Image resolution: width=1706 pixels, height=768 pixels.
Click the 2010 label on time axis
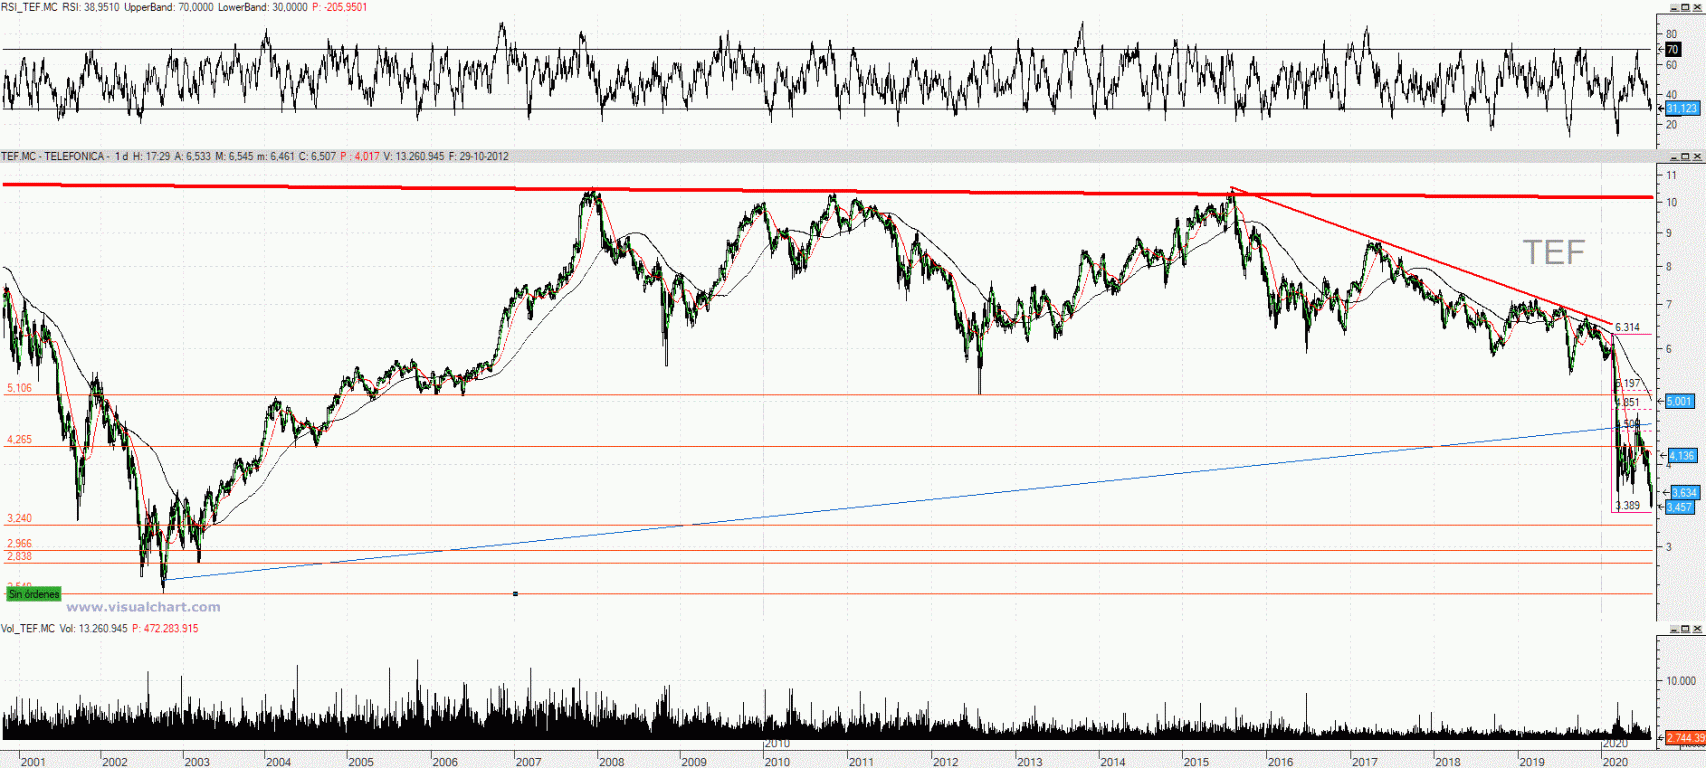click(x=777, y=744)
